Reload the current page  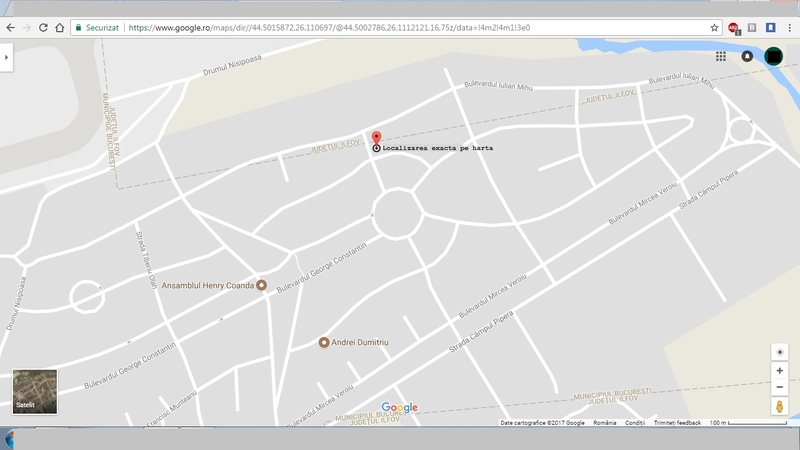(x=43, y=28)
